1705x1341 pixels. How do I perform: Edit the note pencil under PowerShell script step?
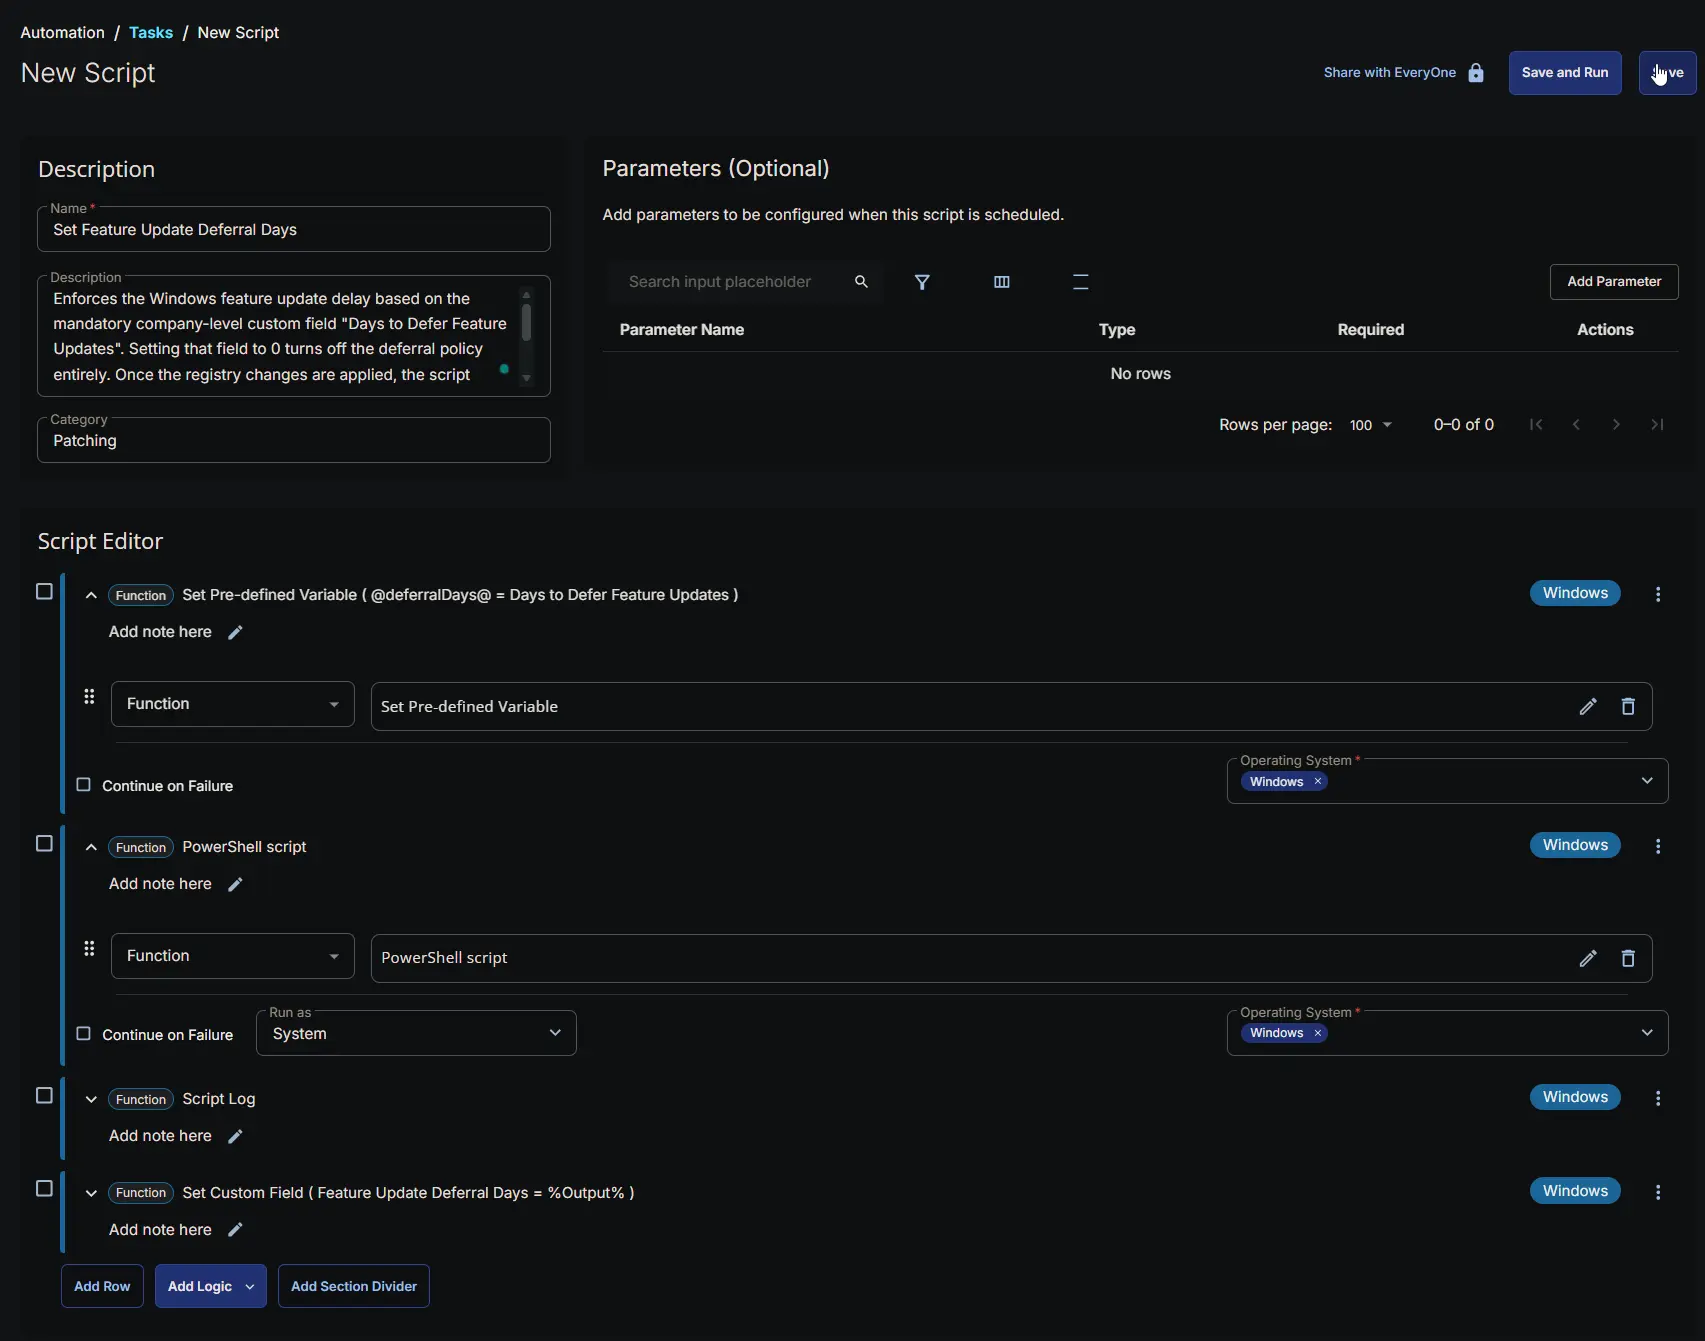[235, 884]
